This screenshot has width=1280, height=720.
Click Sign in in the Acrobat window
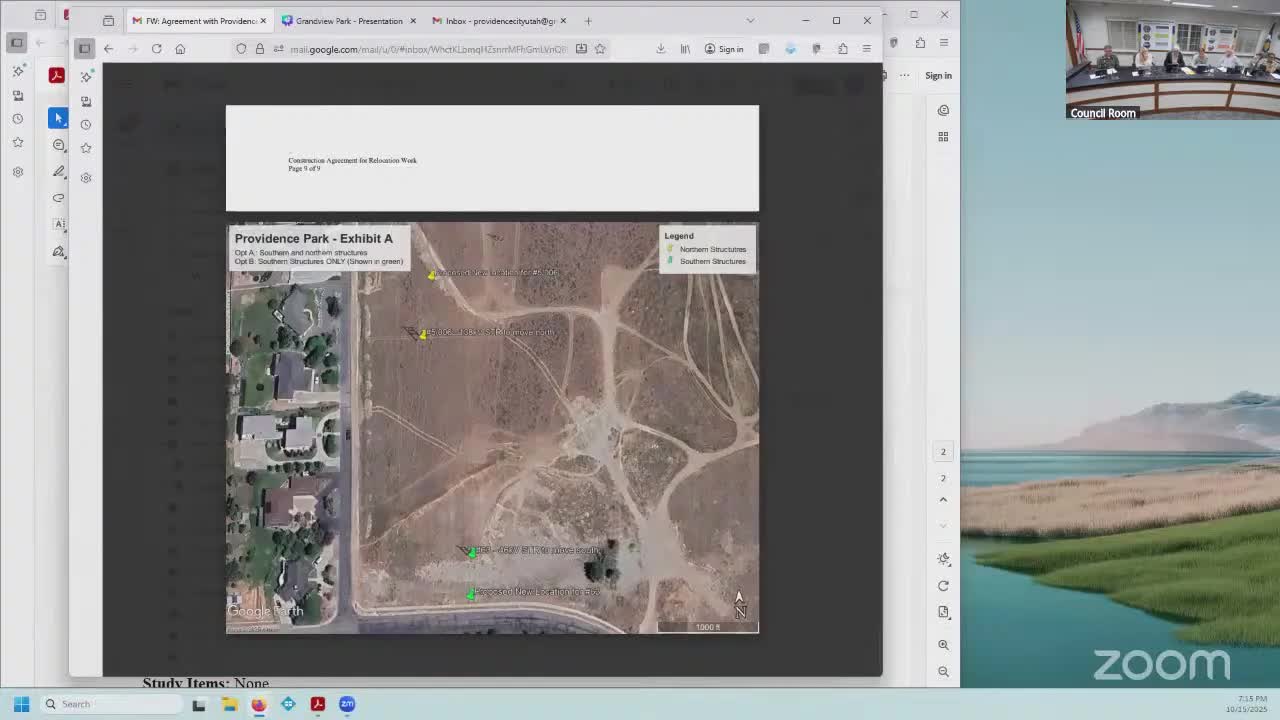(x=937, y=76)
